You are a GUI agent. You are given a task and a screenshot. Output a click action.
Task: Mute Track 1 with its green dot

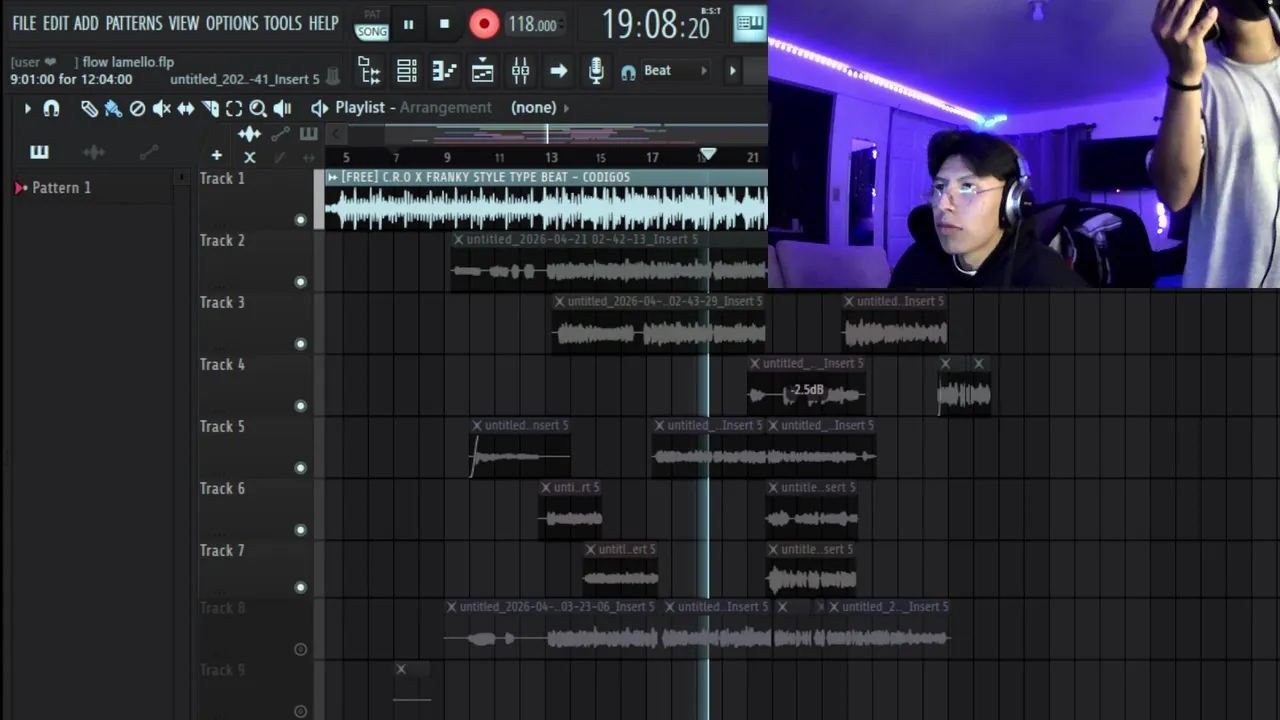point(300,220)
